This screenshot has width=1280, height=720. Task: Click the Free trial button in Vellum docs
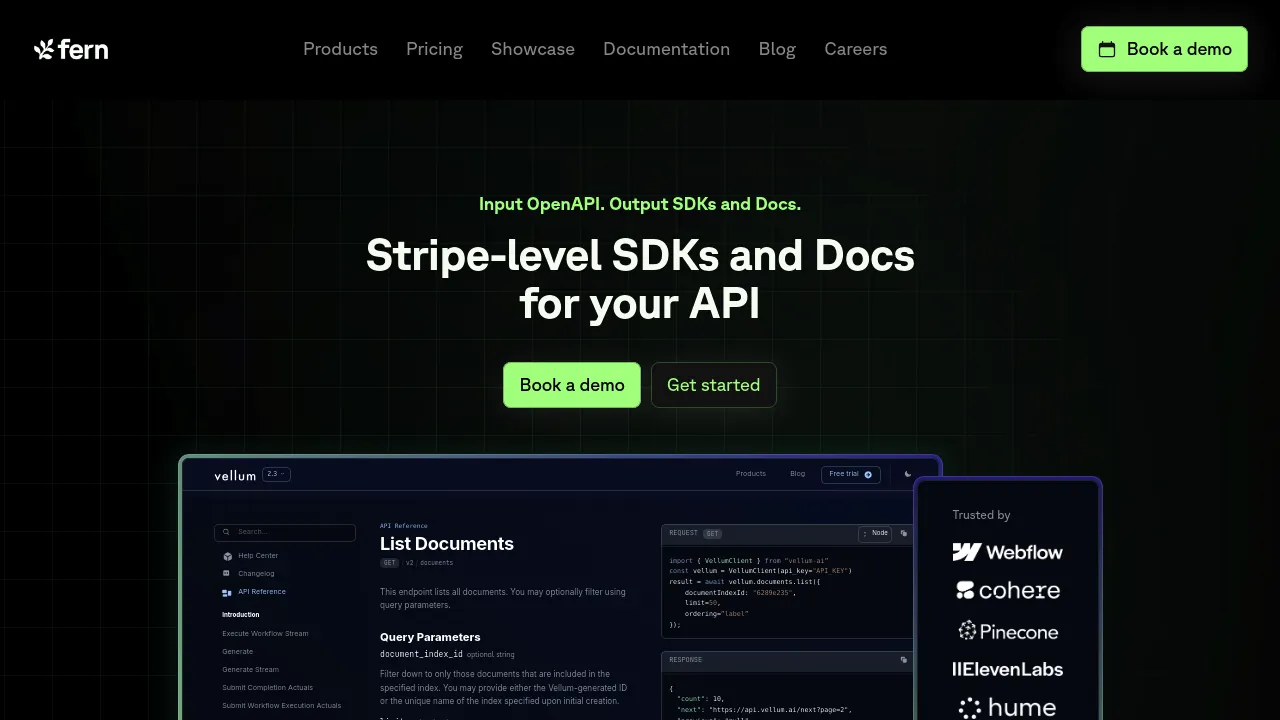[851, 475]
